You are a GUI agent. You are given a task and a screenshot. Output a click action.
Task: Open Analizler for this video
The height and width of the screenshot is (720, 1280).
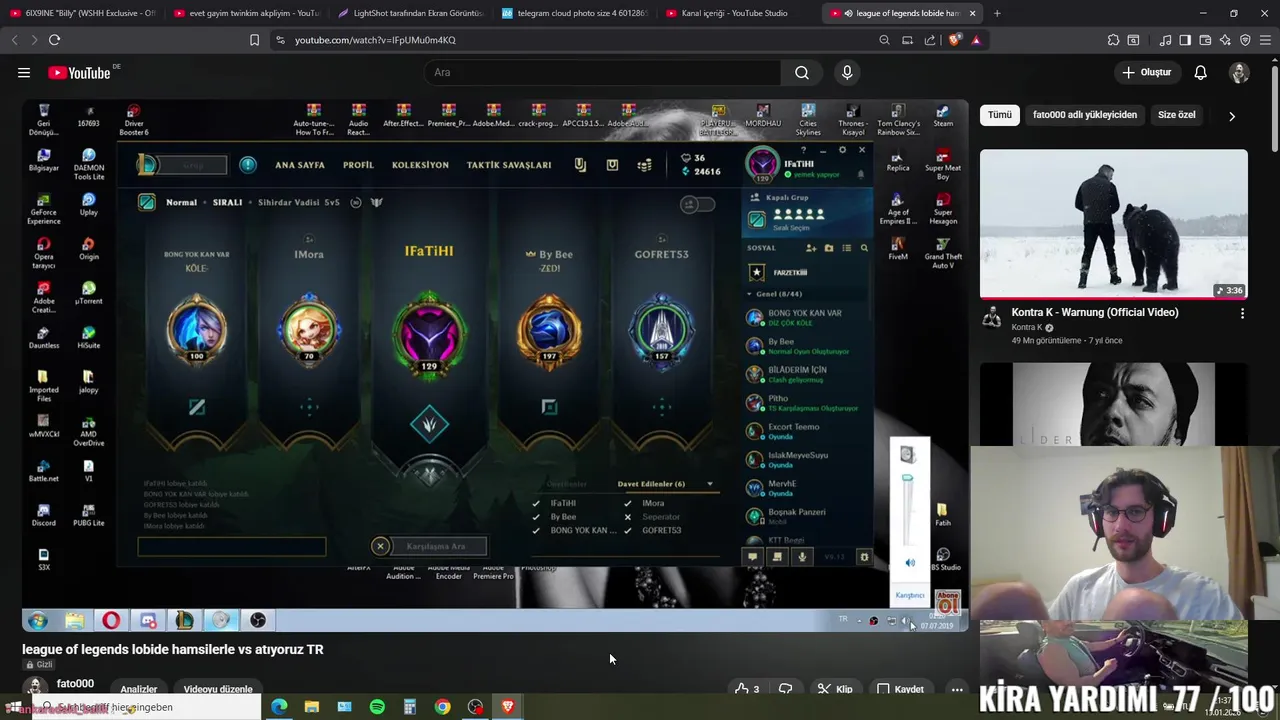139,689
